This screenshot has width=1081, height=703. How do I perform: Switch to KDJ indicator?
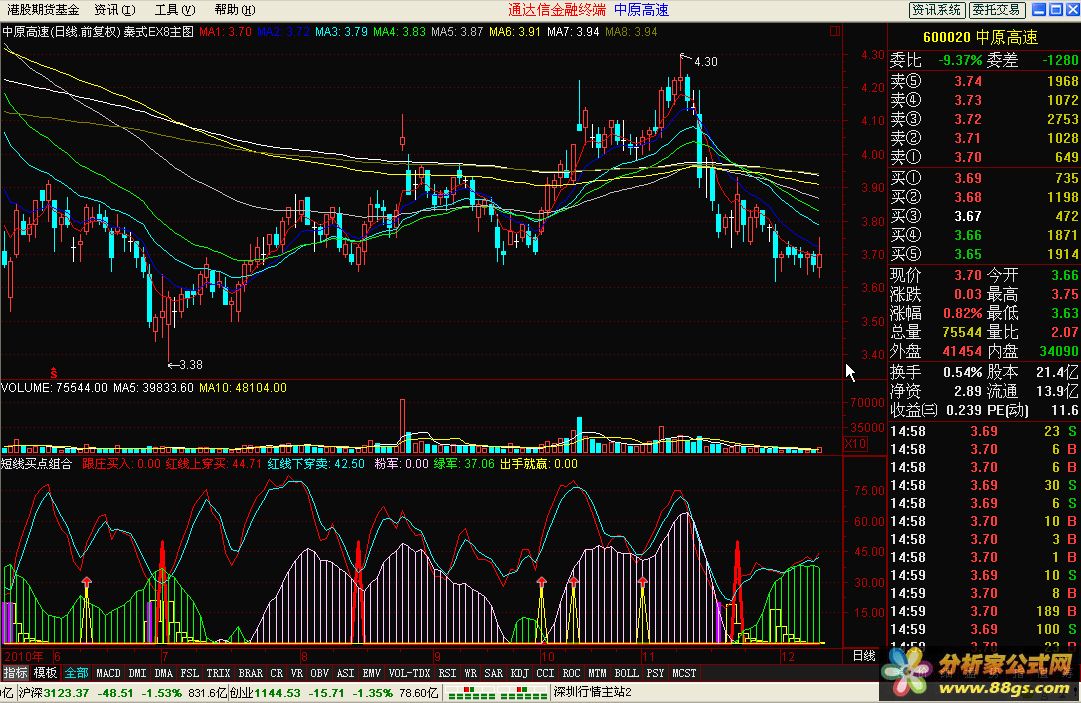pos(520,673)
